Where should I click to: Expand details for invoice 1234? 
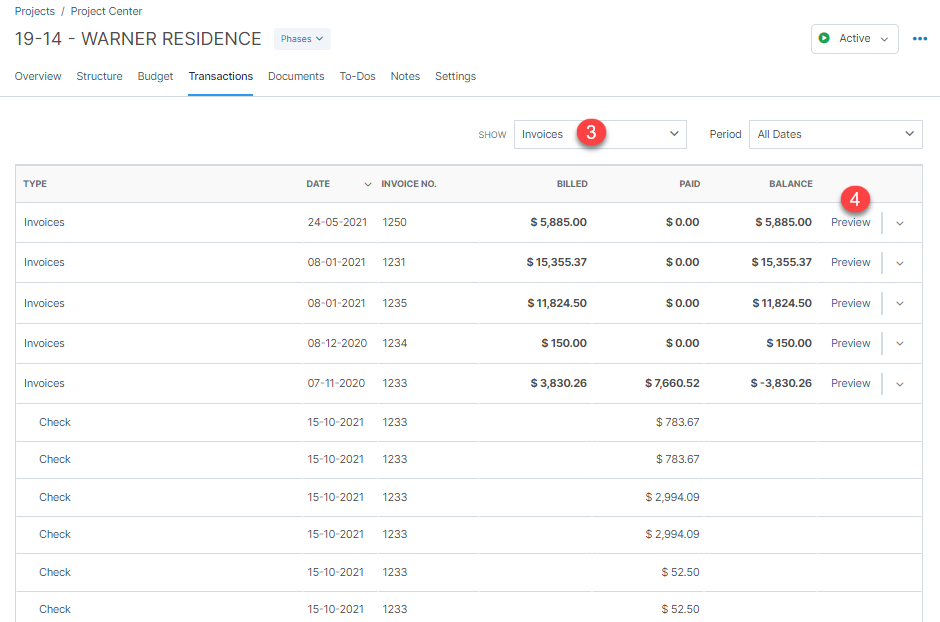tap(899, 343)
